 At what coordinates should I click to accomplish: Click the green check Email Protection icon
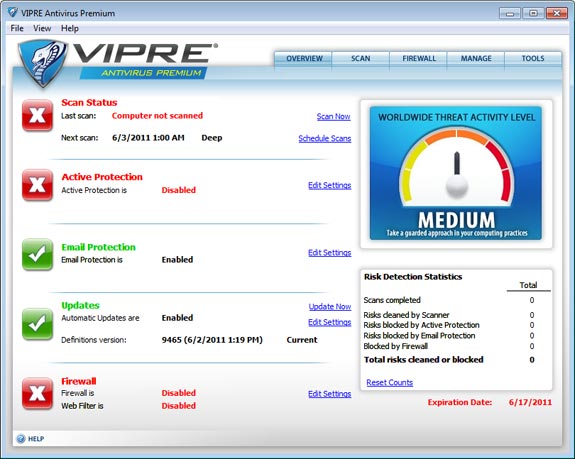point(37,254)
